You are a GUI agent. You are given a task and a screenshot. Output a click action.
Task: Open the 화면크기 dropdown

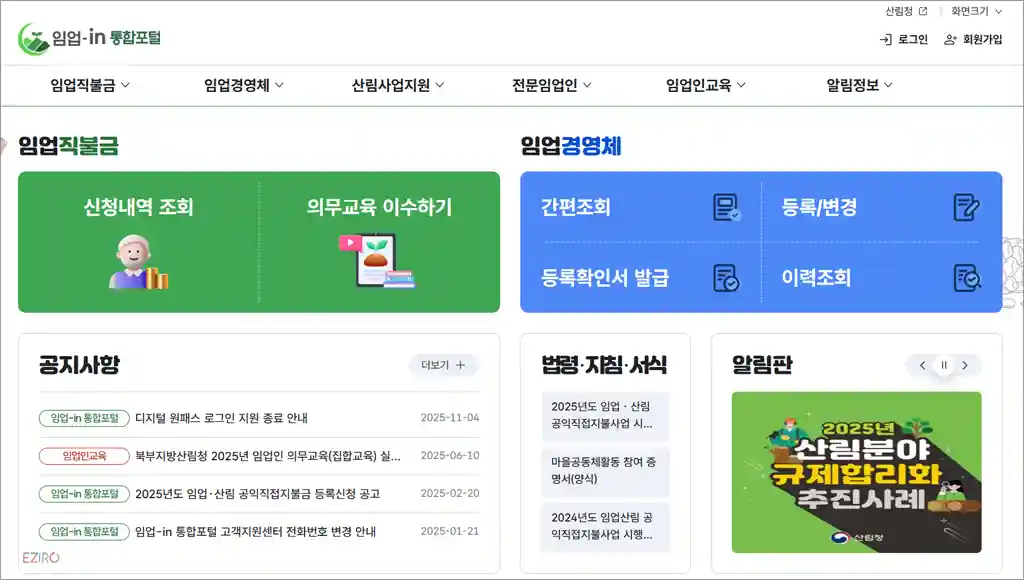pos(975,12)
